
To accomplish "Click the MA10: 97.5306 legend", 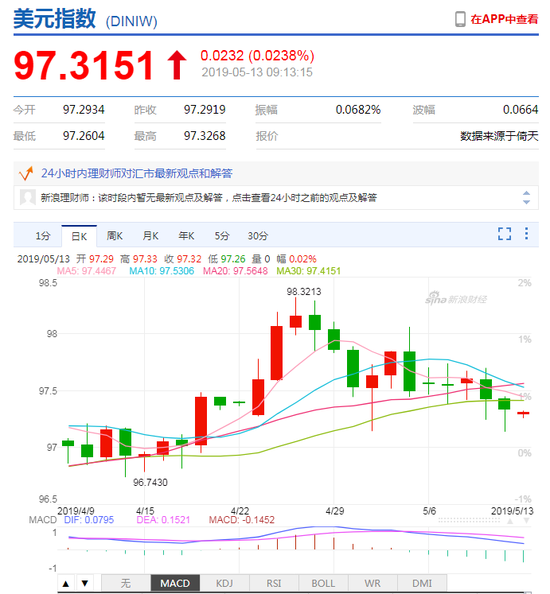I will click(161, 271).
